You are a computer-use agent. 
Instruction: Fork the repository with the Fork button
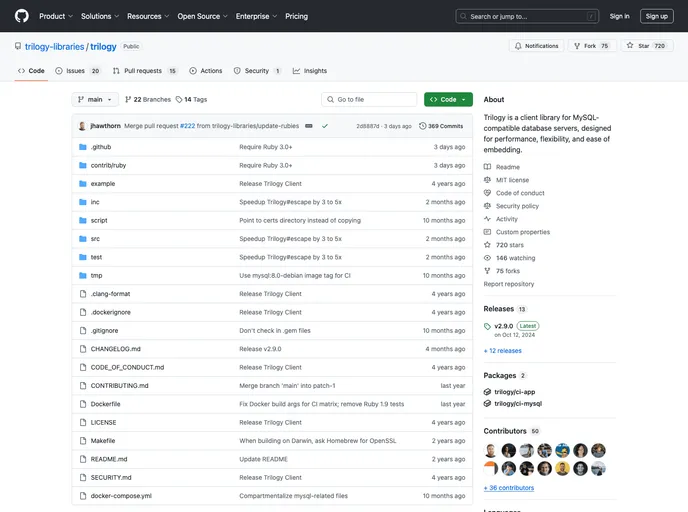(592, 46)
